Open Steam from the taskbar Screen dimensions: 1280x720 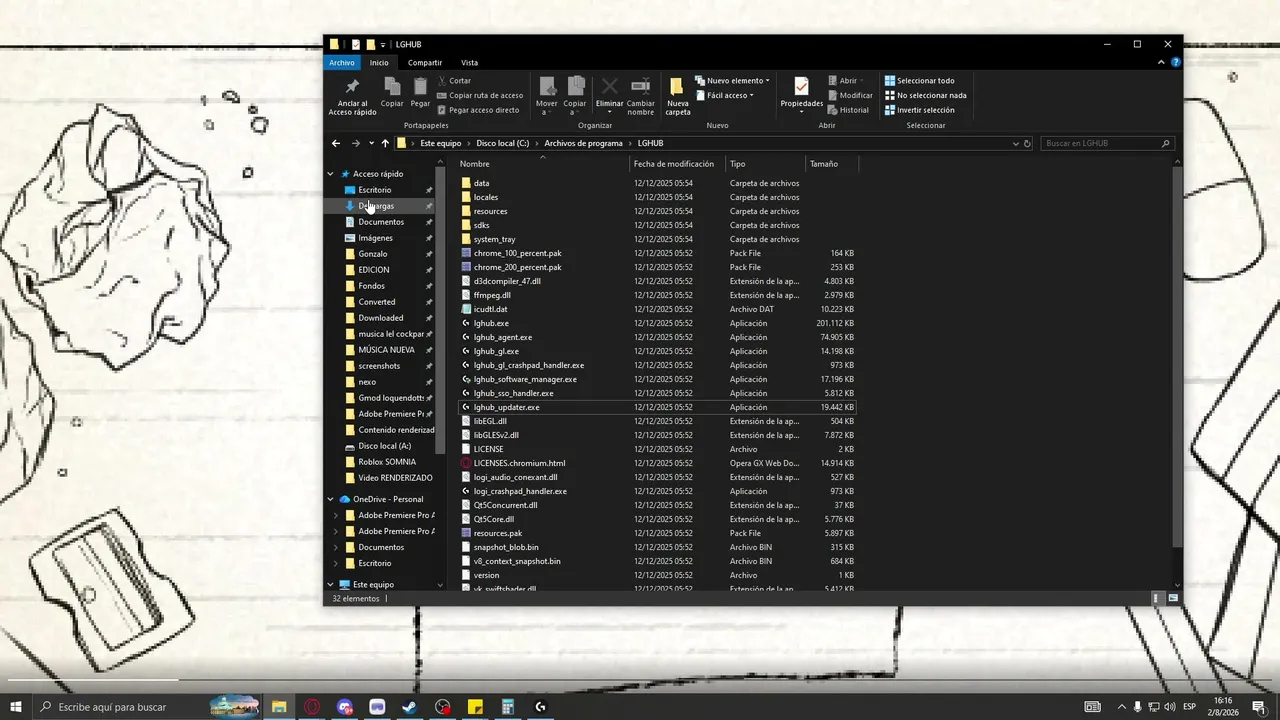(409, 707)
